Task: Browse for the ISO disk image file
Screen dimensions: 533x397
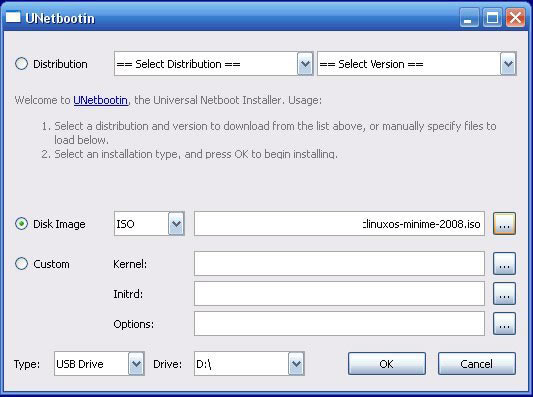Action: pyautogui.click(x=504, y=224)
